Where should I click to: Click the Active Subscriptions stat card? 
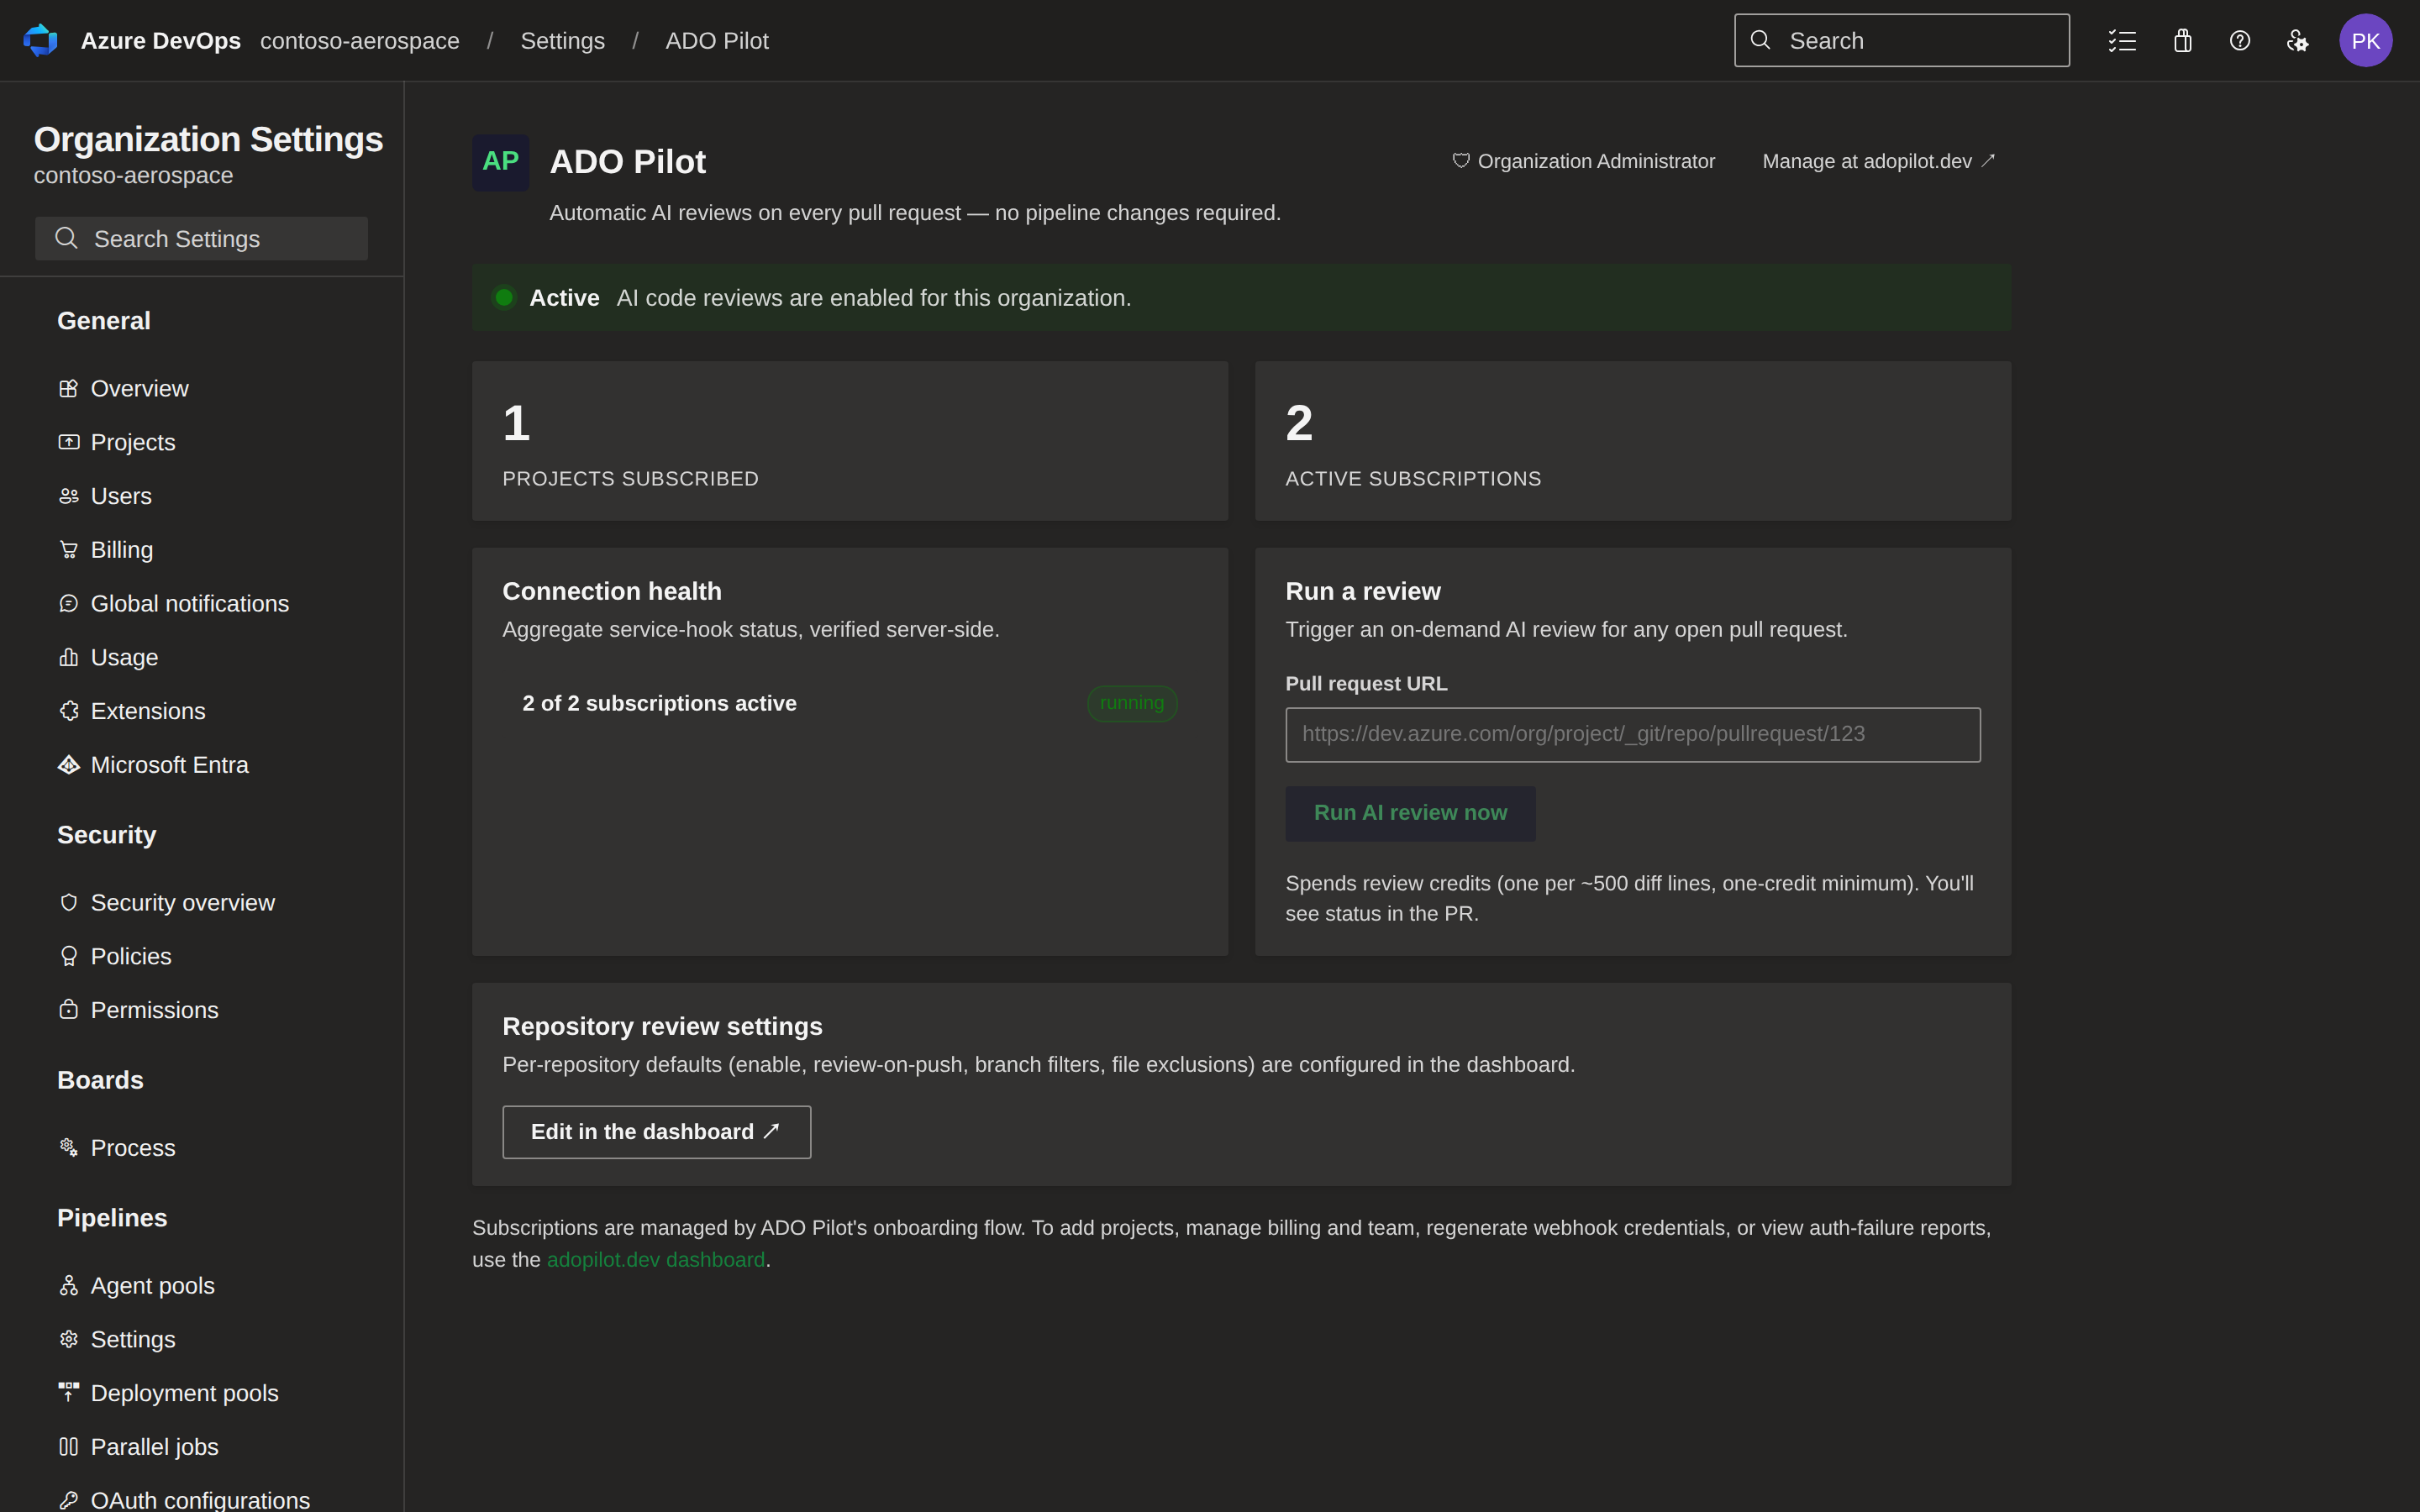pyautogui.click(x=1632, y=441)
